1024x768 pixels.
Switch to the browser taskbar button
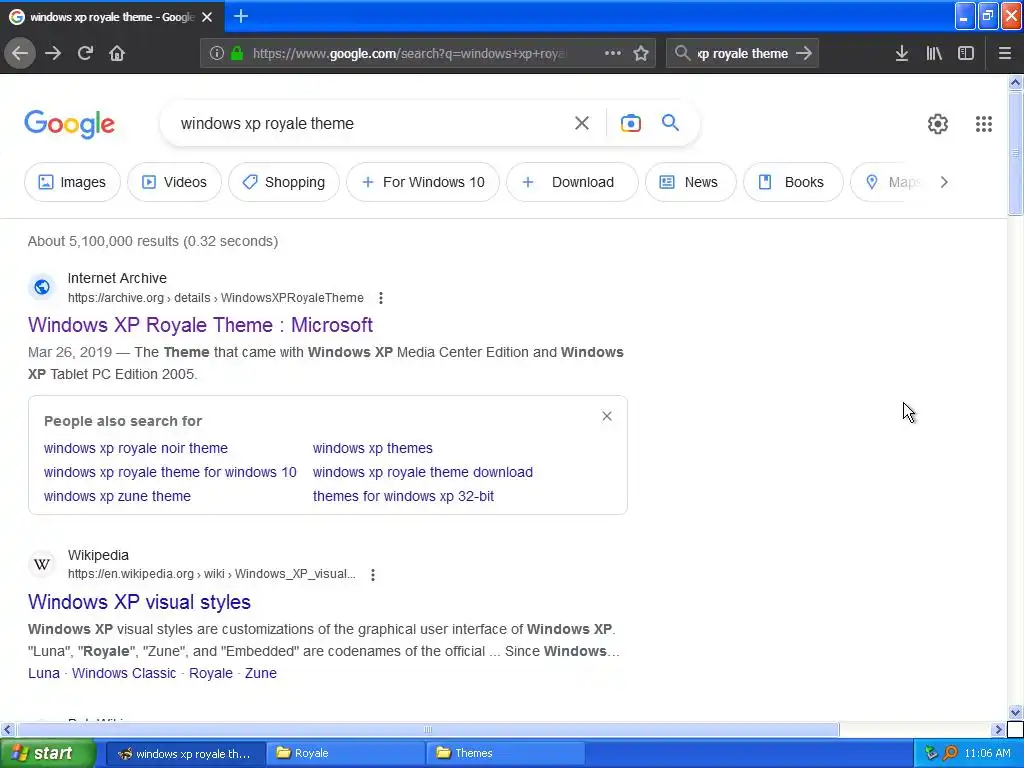click(186, 753)
